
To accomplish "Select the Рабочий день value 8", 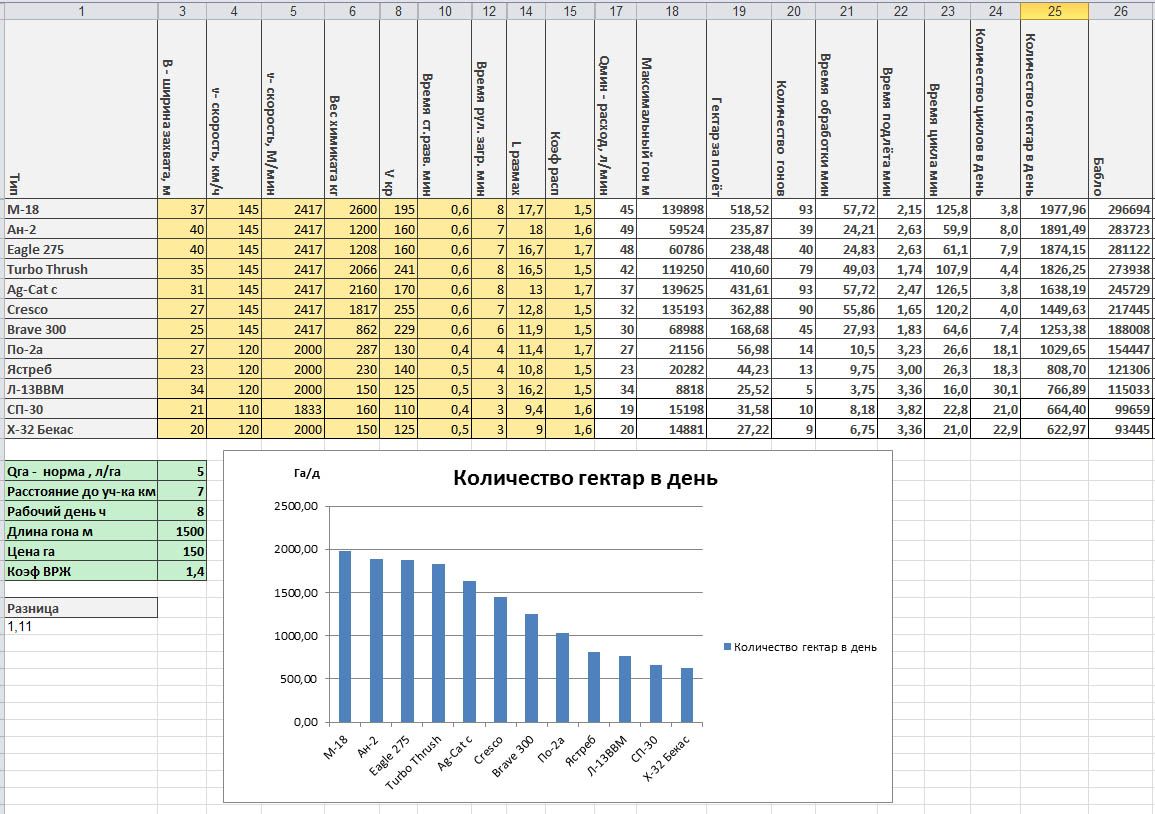I will point(182,511).
